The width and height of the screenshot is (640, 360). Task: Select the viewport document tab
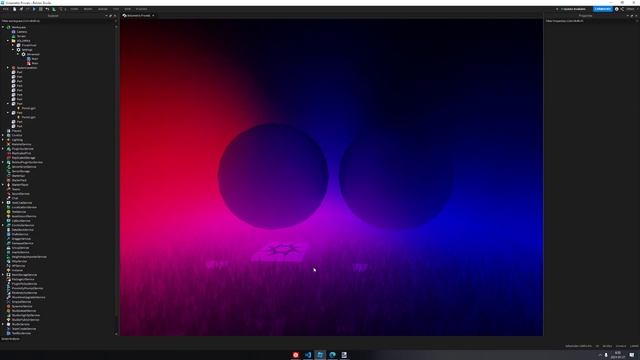(x=139, y=16)
